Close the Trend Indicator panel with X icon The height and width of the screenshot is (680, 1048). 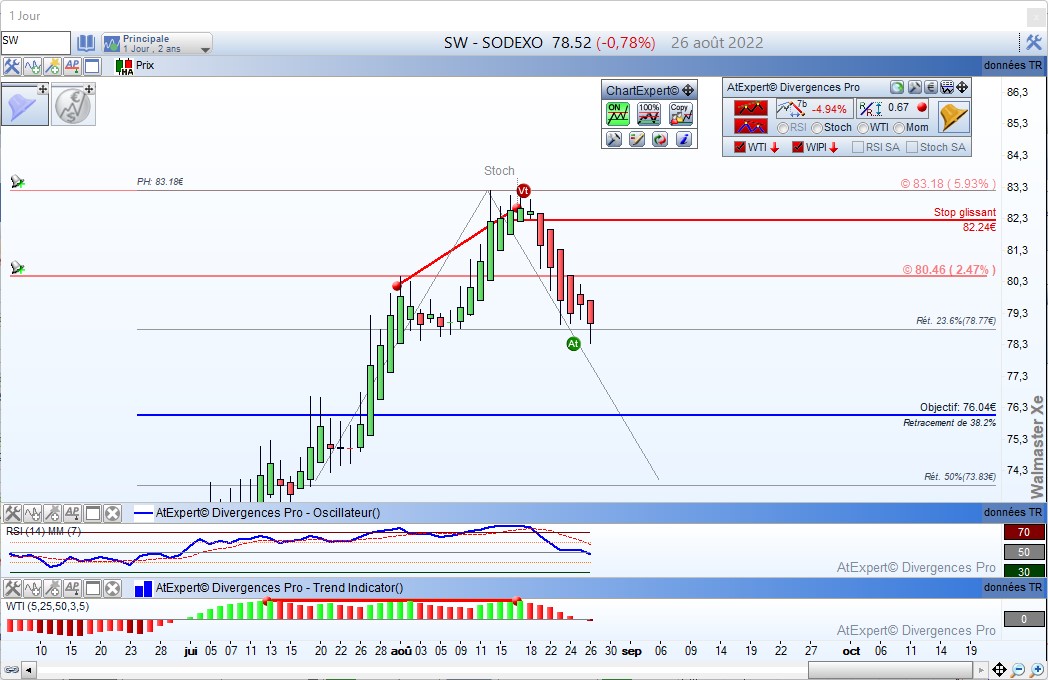[112, 588]
